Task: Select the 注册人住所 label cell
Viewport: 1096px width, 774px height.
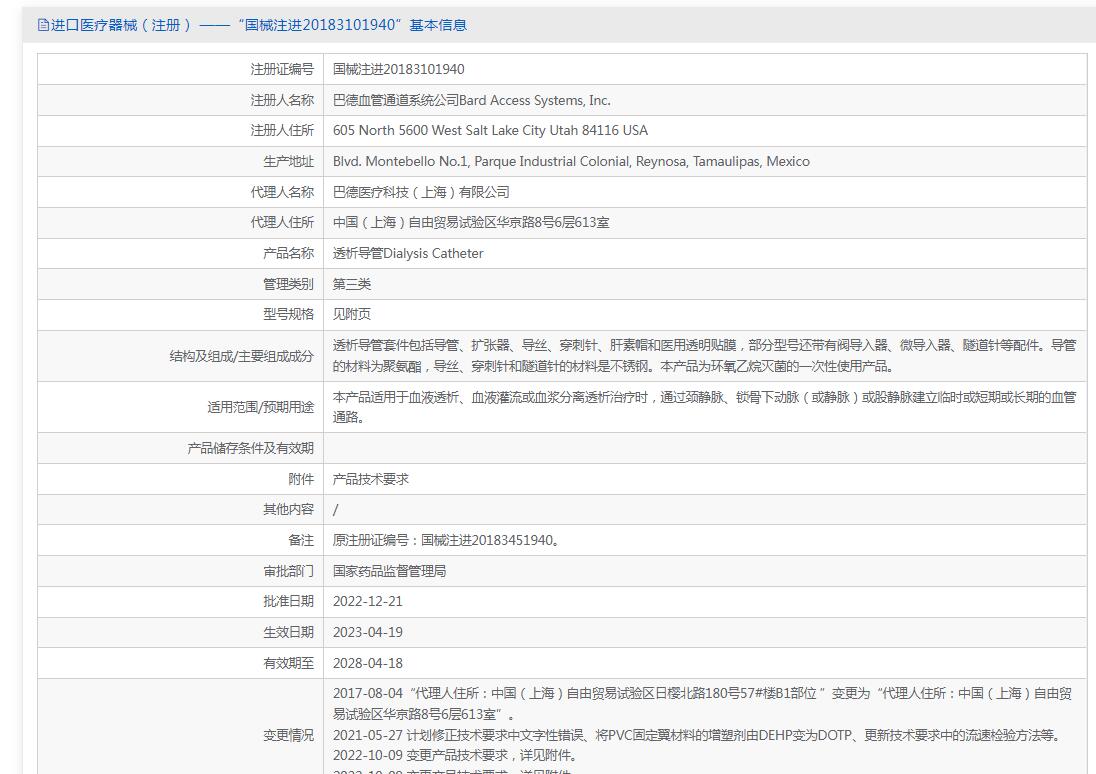Action: pyautogui.click(x=180, y=131)
